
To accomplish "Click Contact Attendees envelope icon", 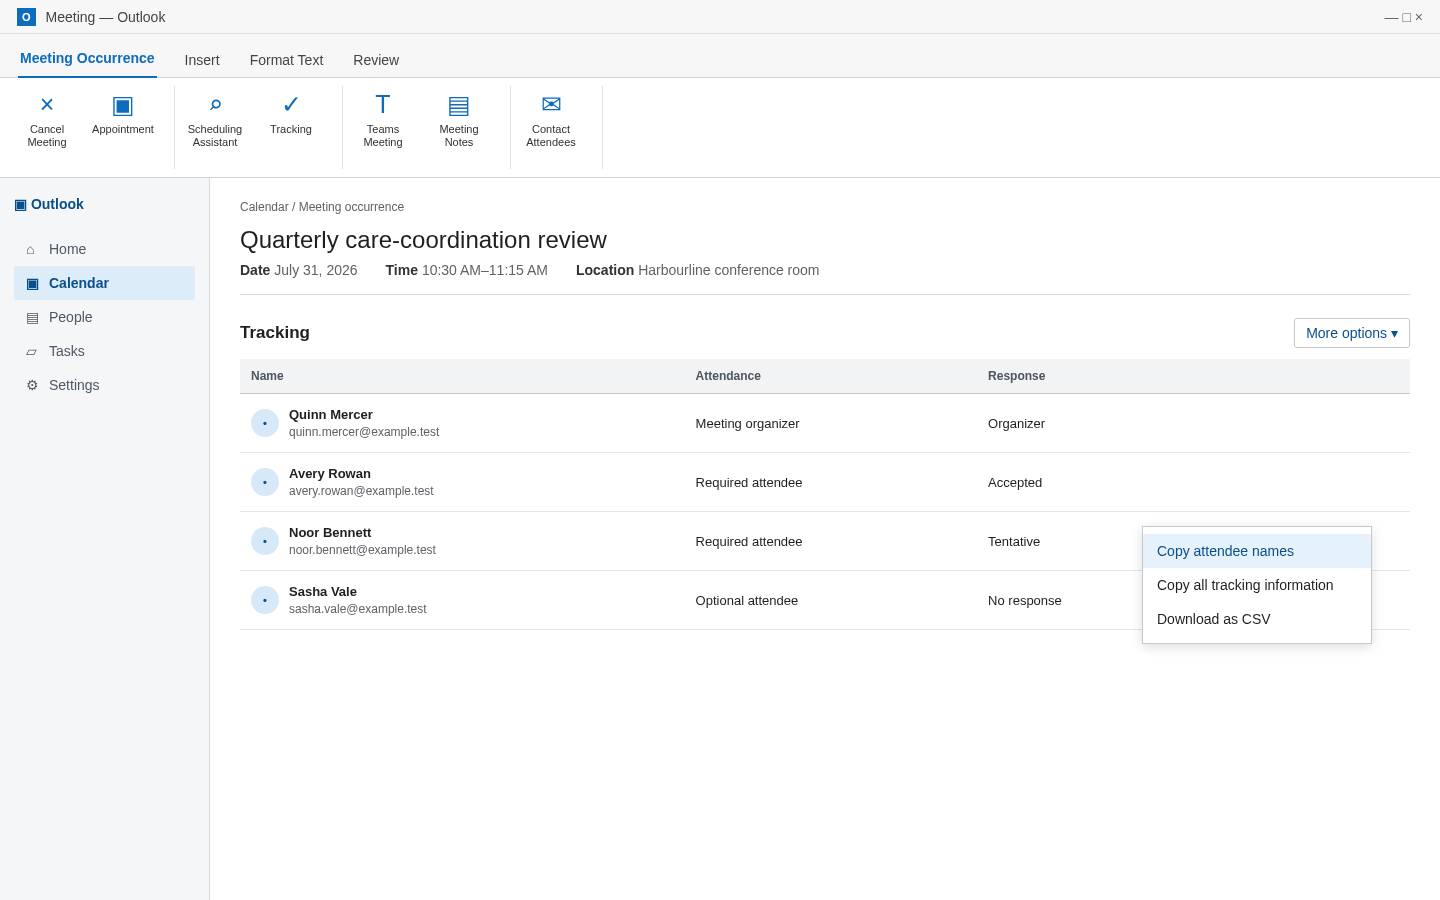I will click(x=551, y=105).
